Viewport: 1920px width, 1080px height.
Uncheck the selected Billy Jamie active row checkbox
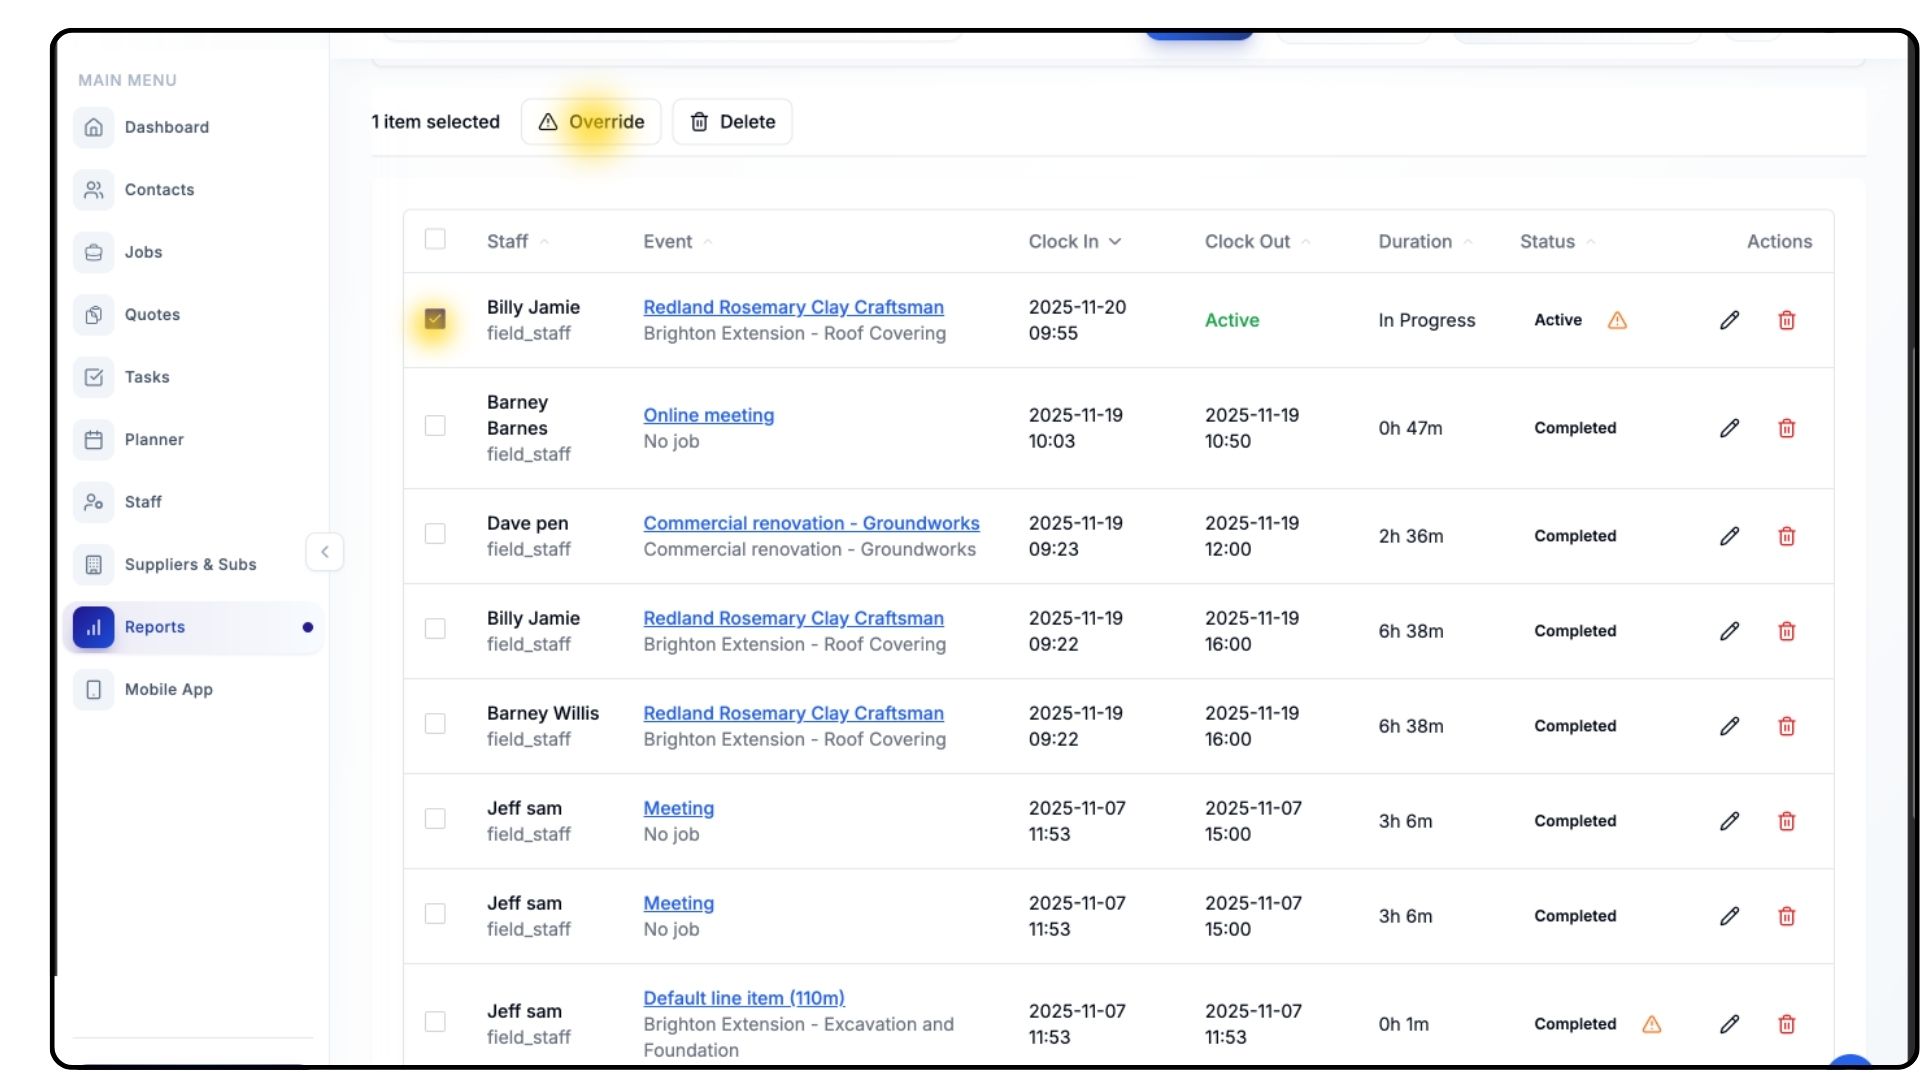pos(435,319)
